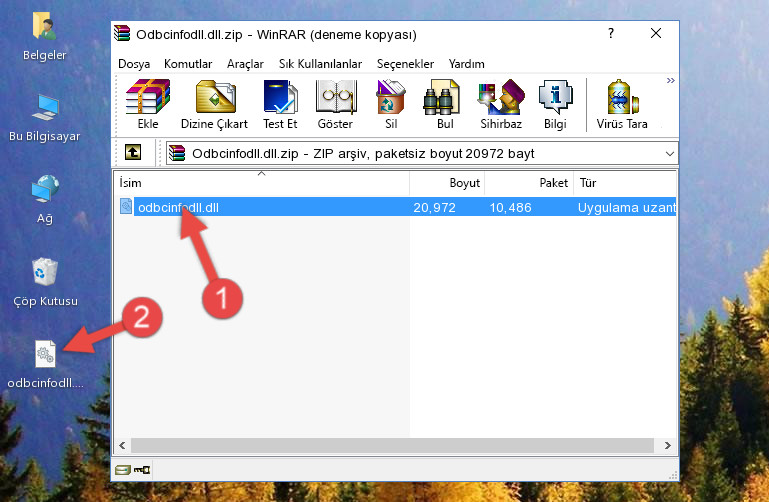
Task: Click the Sil delete toolbar icon
Action: (391, 104)
